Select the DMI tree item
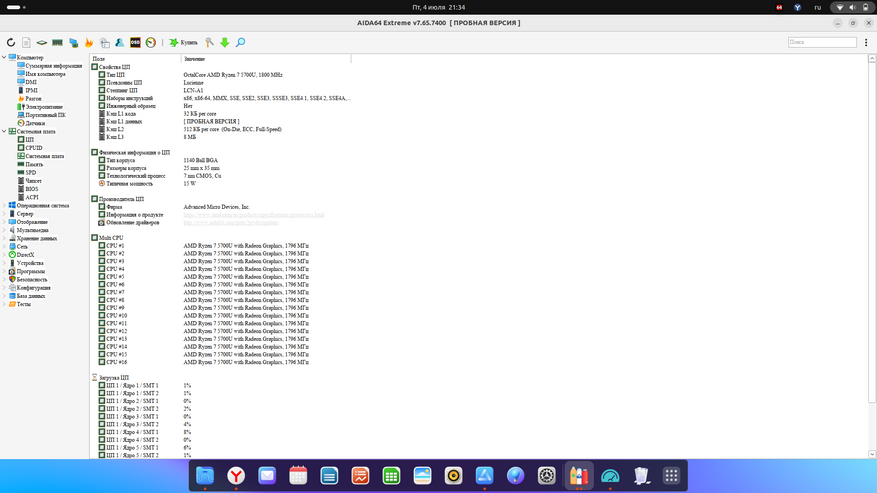 pos(31,82)
